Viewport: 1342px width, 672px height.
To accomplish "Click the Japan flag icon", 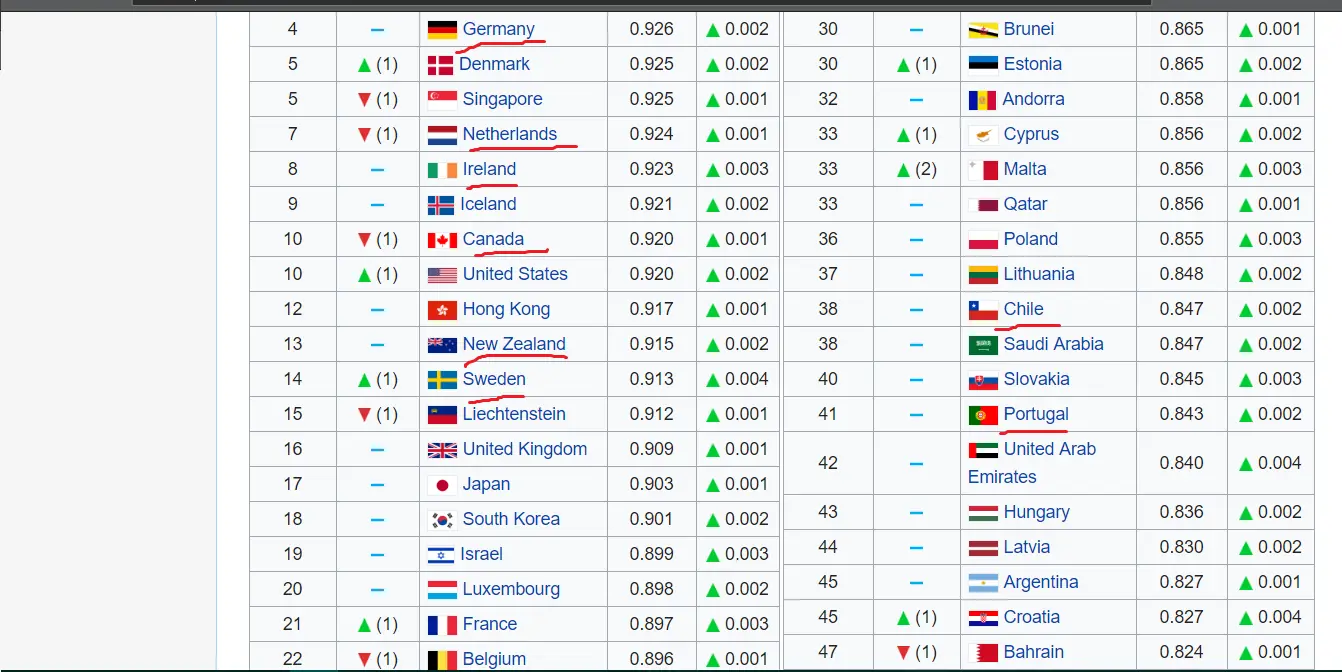I will click(x=442, y=485).
